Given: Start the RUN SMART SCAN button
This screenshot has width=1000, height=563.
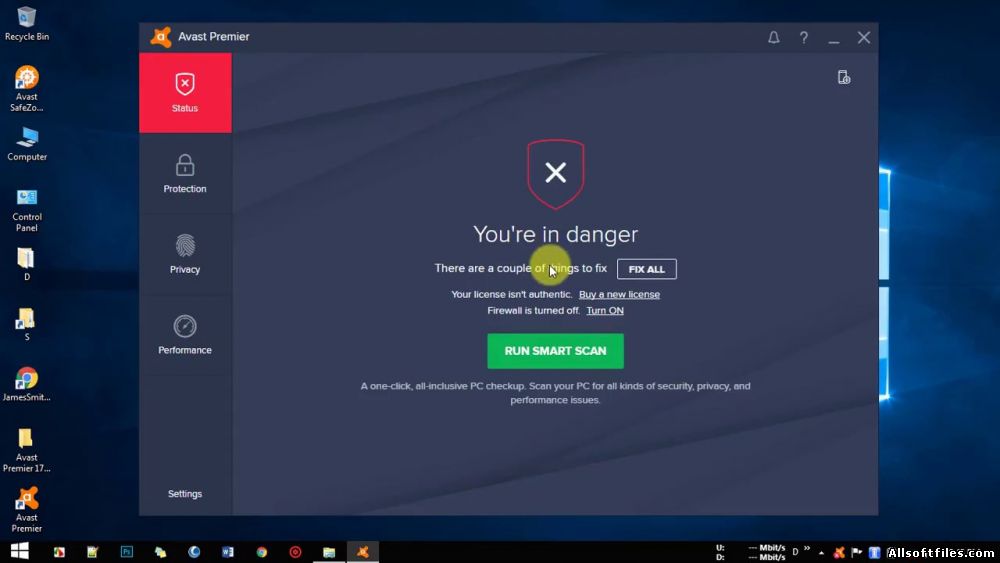Looking at the screenshot, I should 555,351.
